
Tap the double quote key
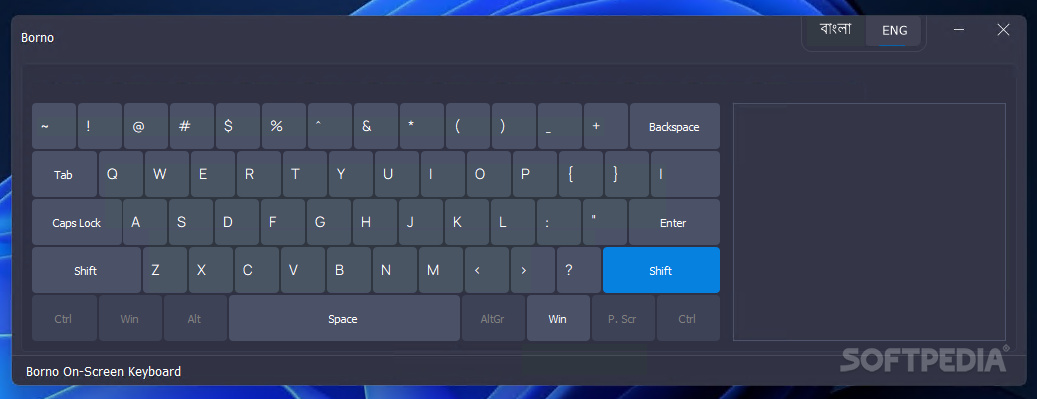coord(604,222)
